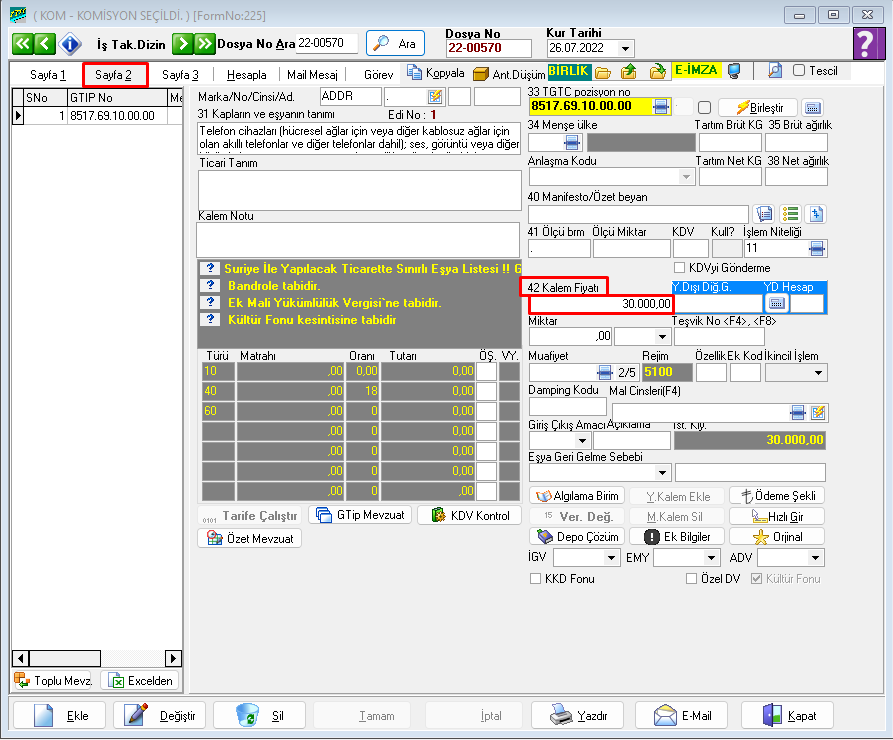This screenshot has width=893, height=740.
Task: Click the monitor icon next to E-İMZA
Action: tap(735, 72)
